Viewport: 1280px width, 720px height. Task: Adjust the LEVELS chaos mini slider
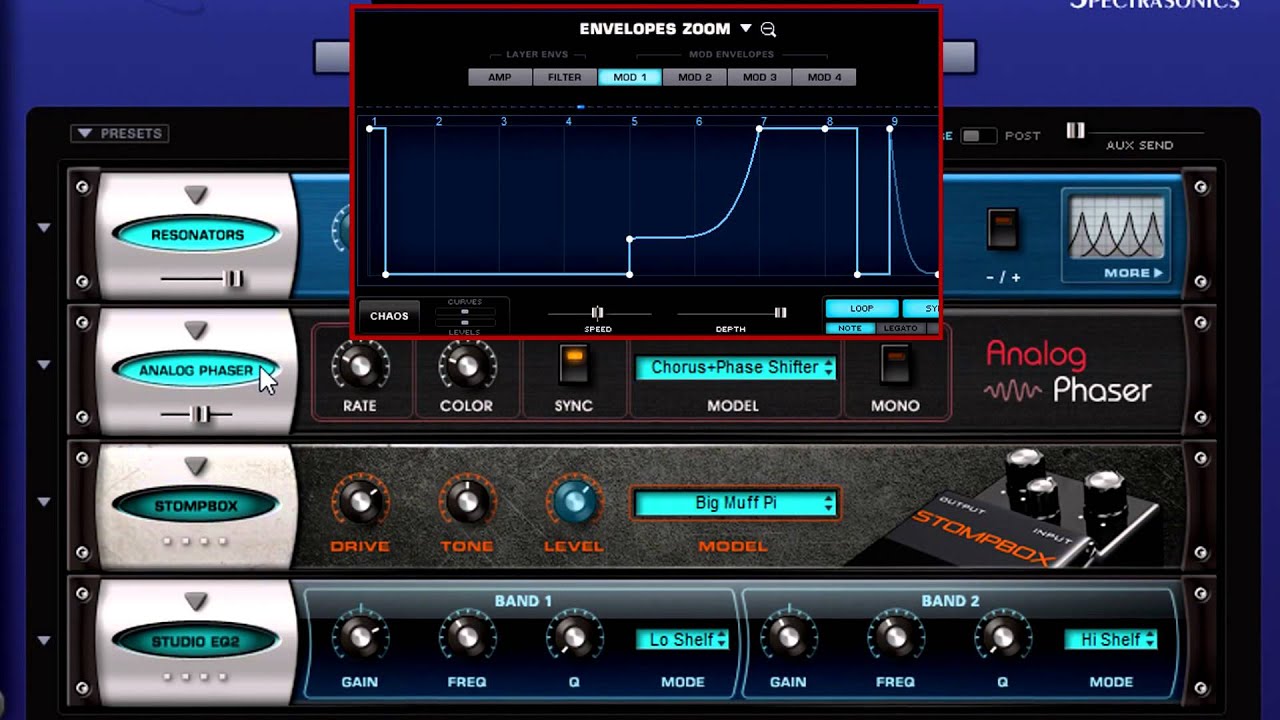pos(464,322)
